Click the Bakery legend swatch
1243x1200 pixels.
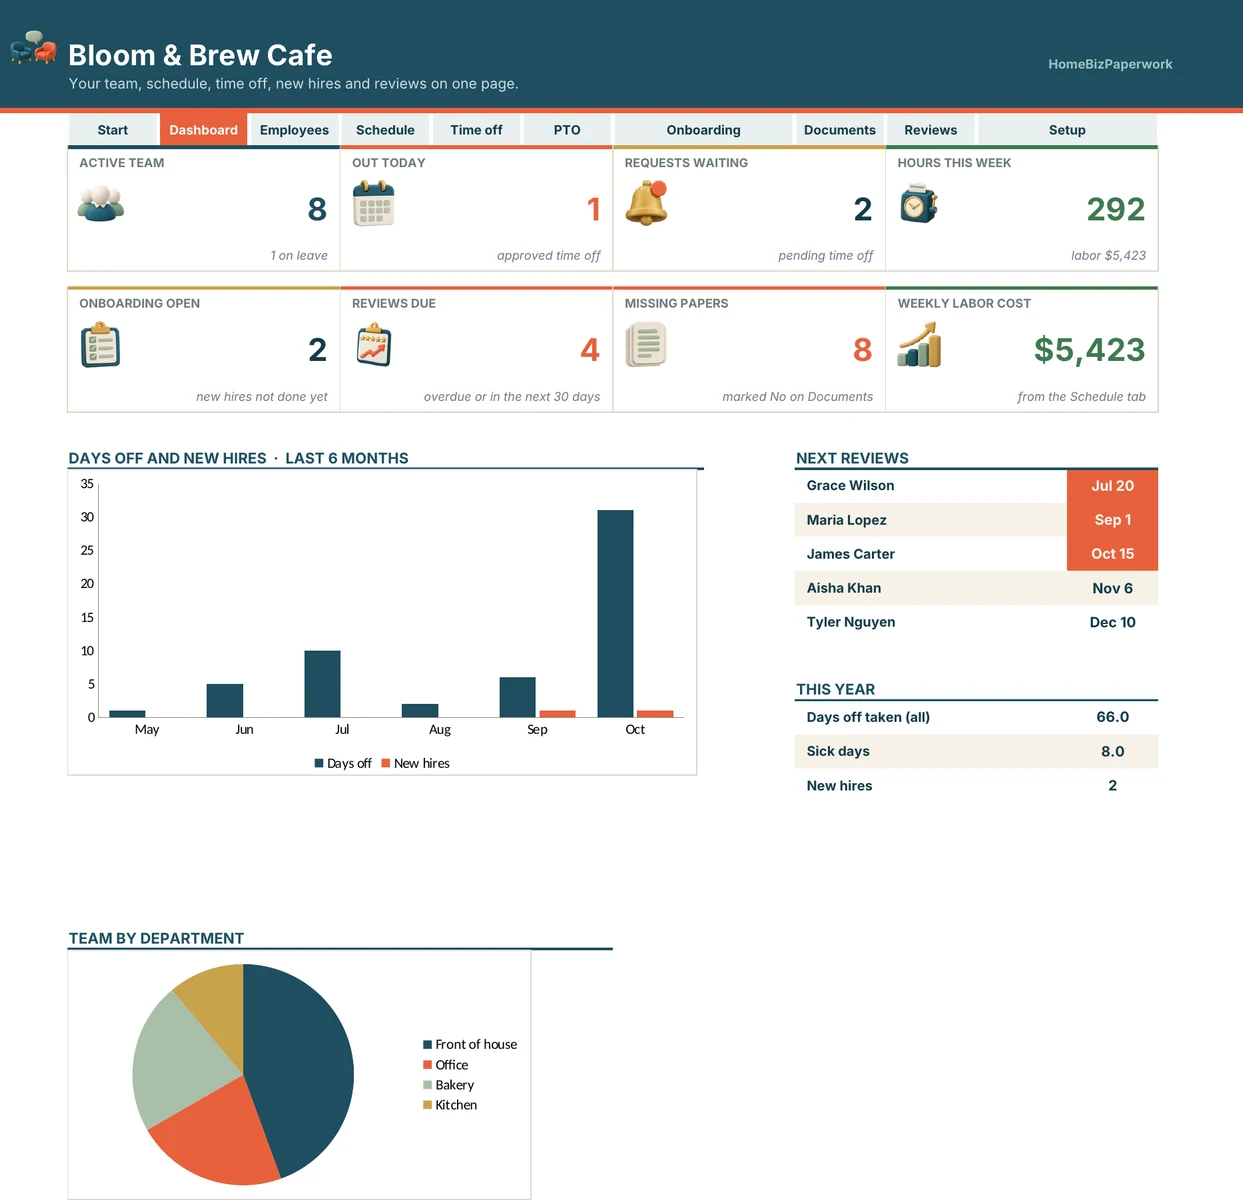427,1085
